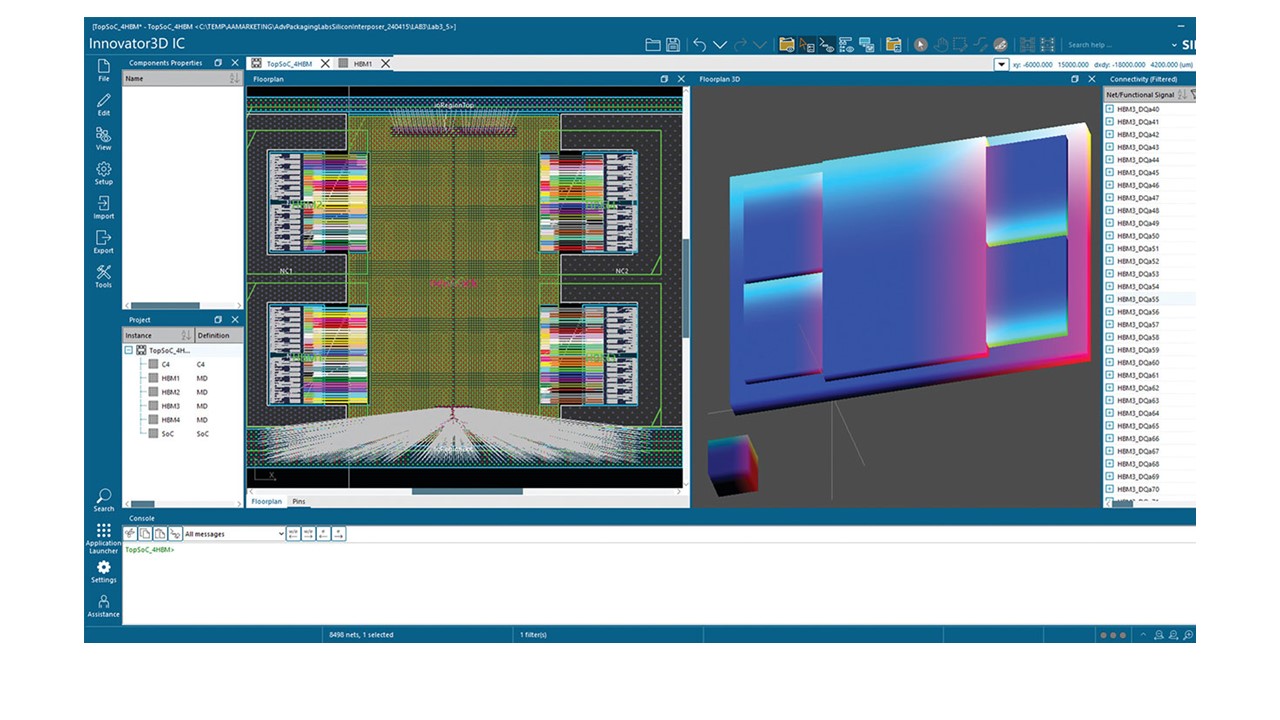Screen dimensions: 1280x720
Task: Click the round measure tool icon
Action: pyautogui.click(x=1000, y=45)
